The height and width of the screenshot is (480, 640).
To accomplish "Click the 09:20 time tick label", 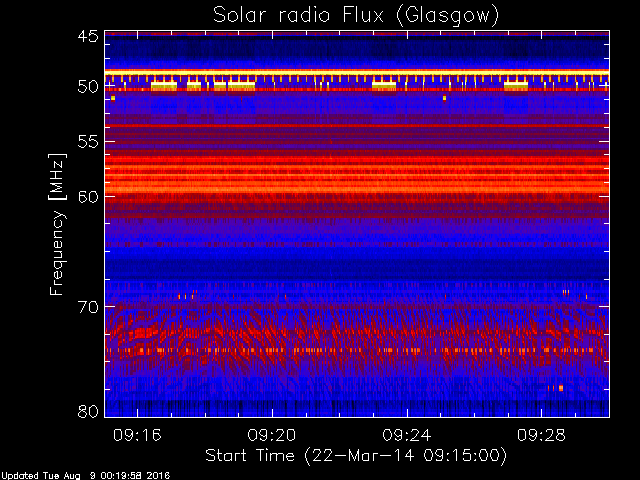I will [x=272, y=435].
